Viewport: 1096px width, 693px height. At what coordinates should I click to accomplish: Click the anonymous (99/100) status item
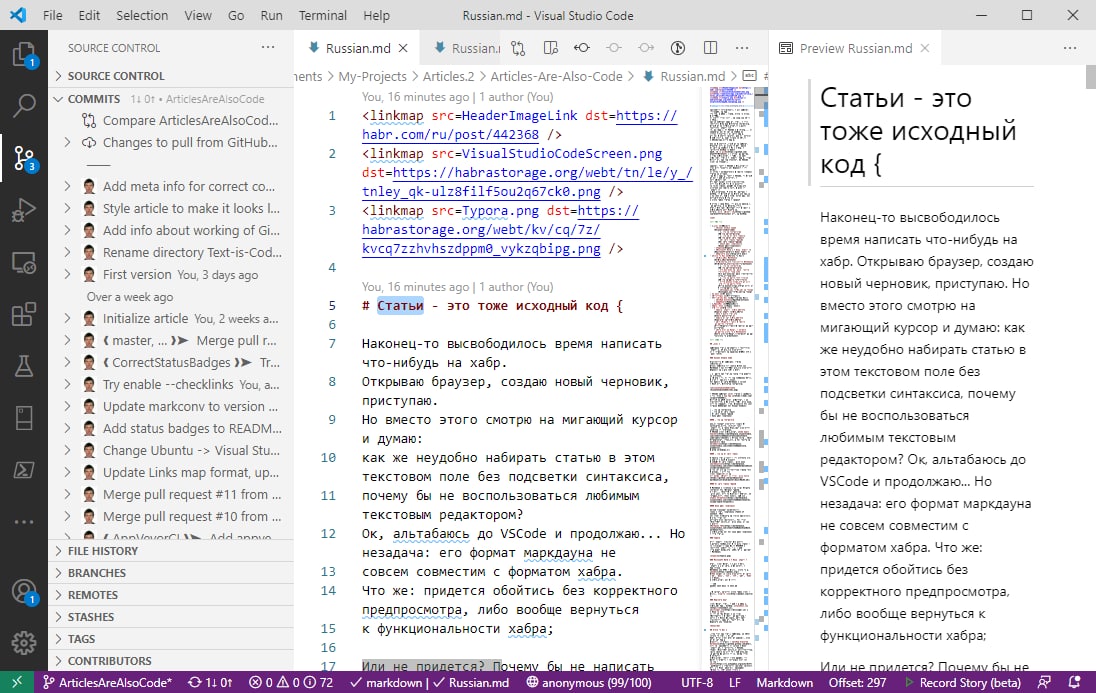pos(588,682)
